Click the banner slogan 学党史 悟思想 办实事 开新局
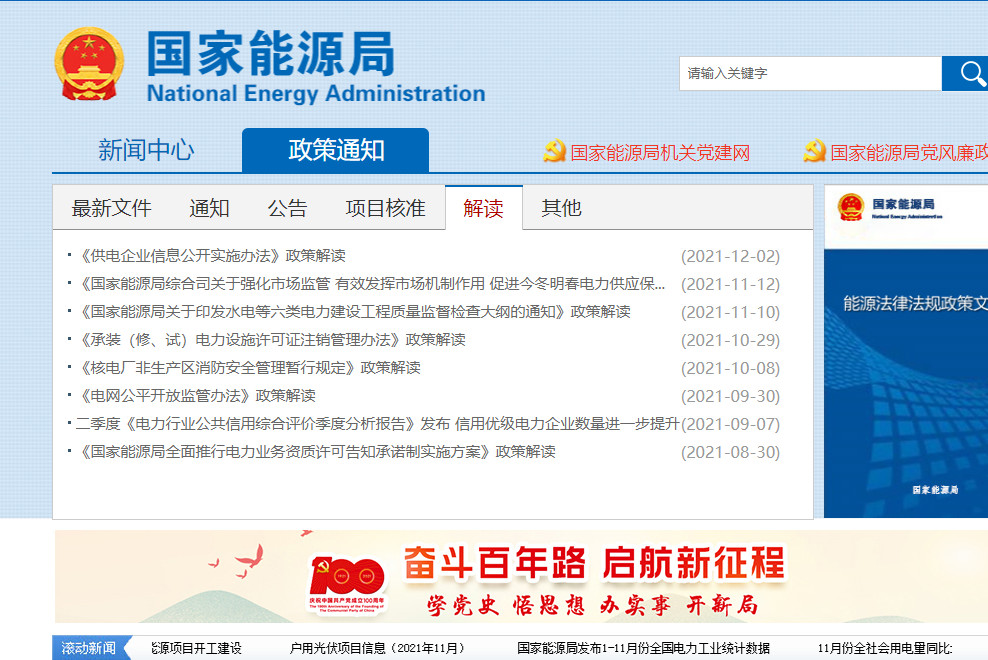 [592, 605]
